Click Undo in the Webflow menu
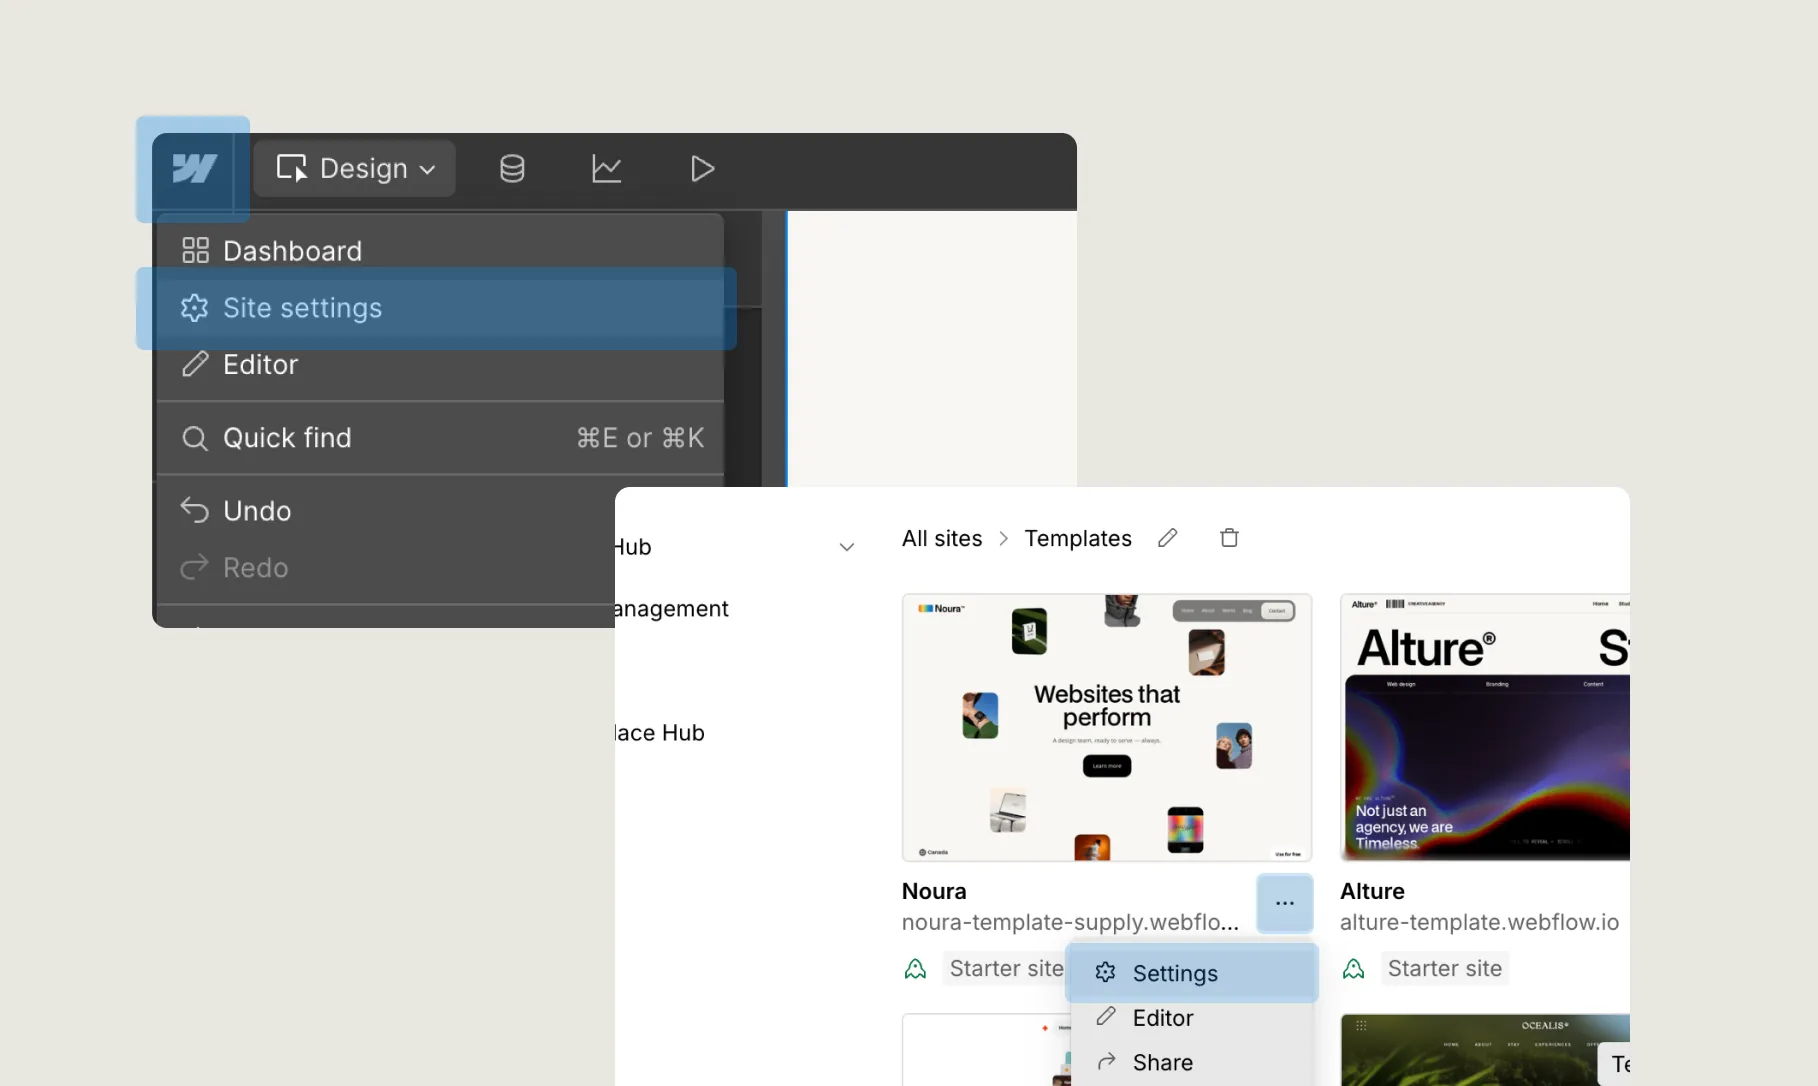This screenshot has width=1818, height=1086. (255, 510)
